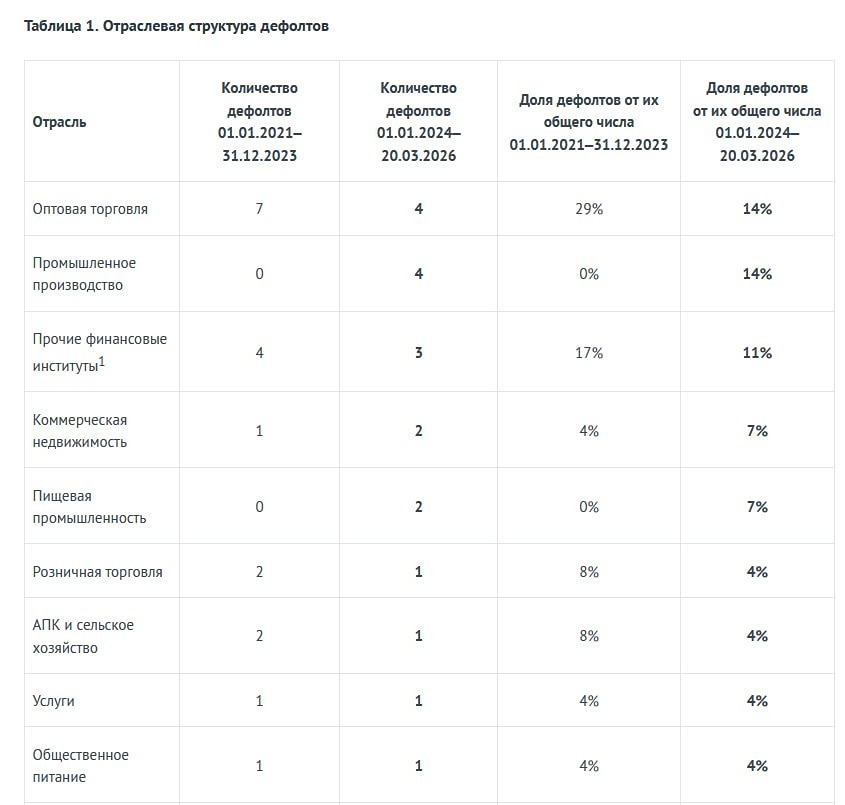The image size is (845, 805).
Task: Select the 'Общественное питание' row label
Action: 80,766
